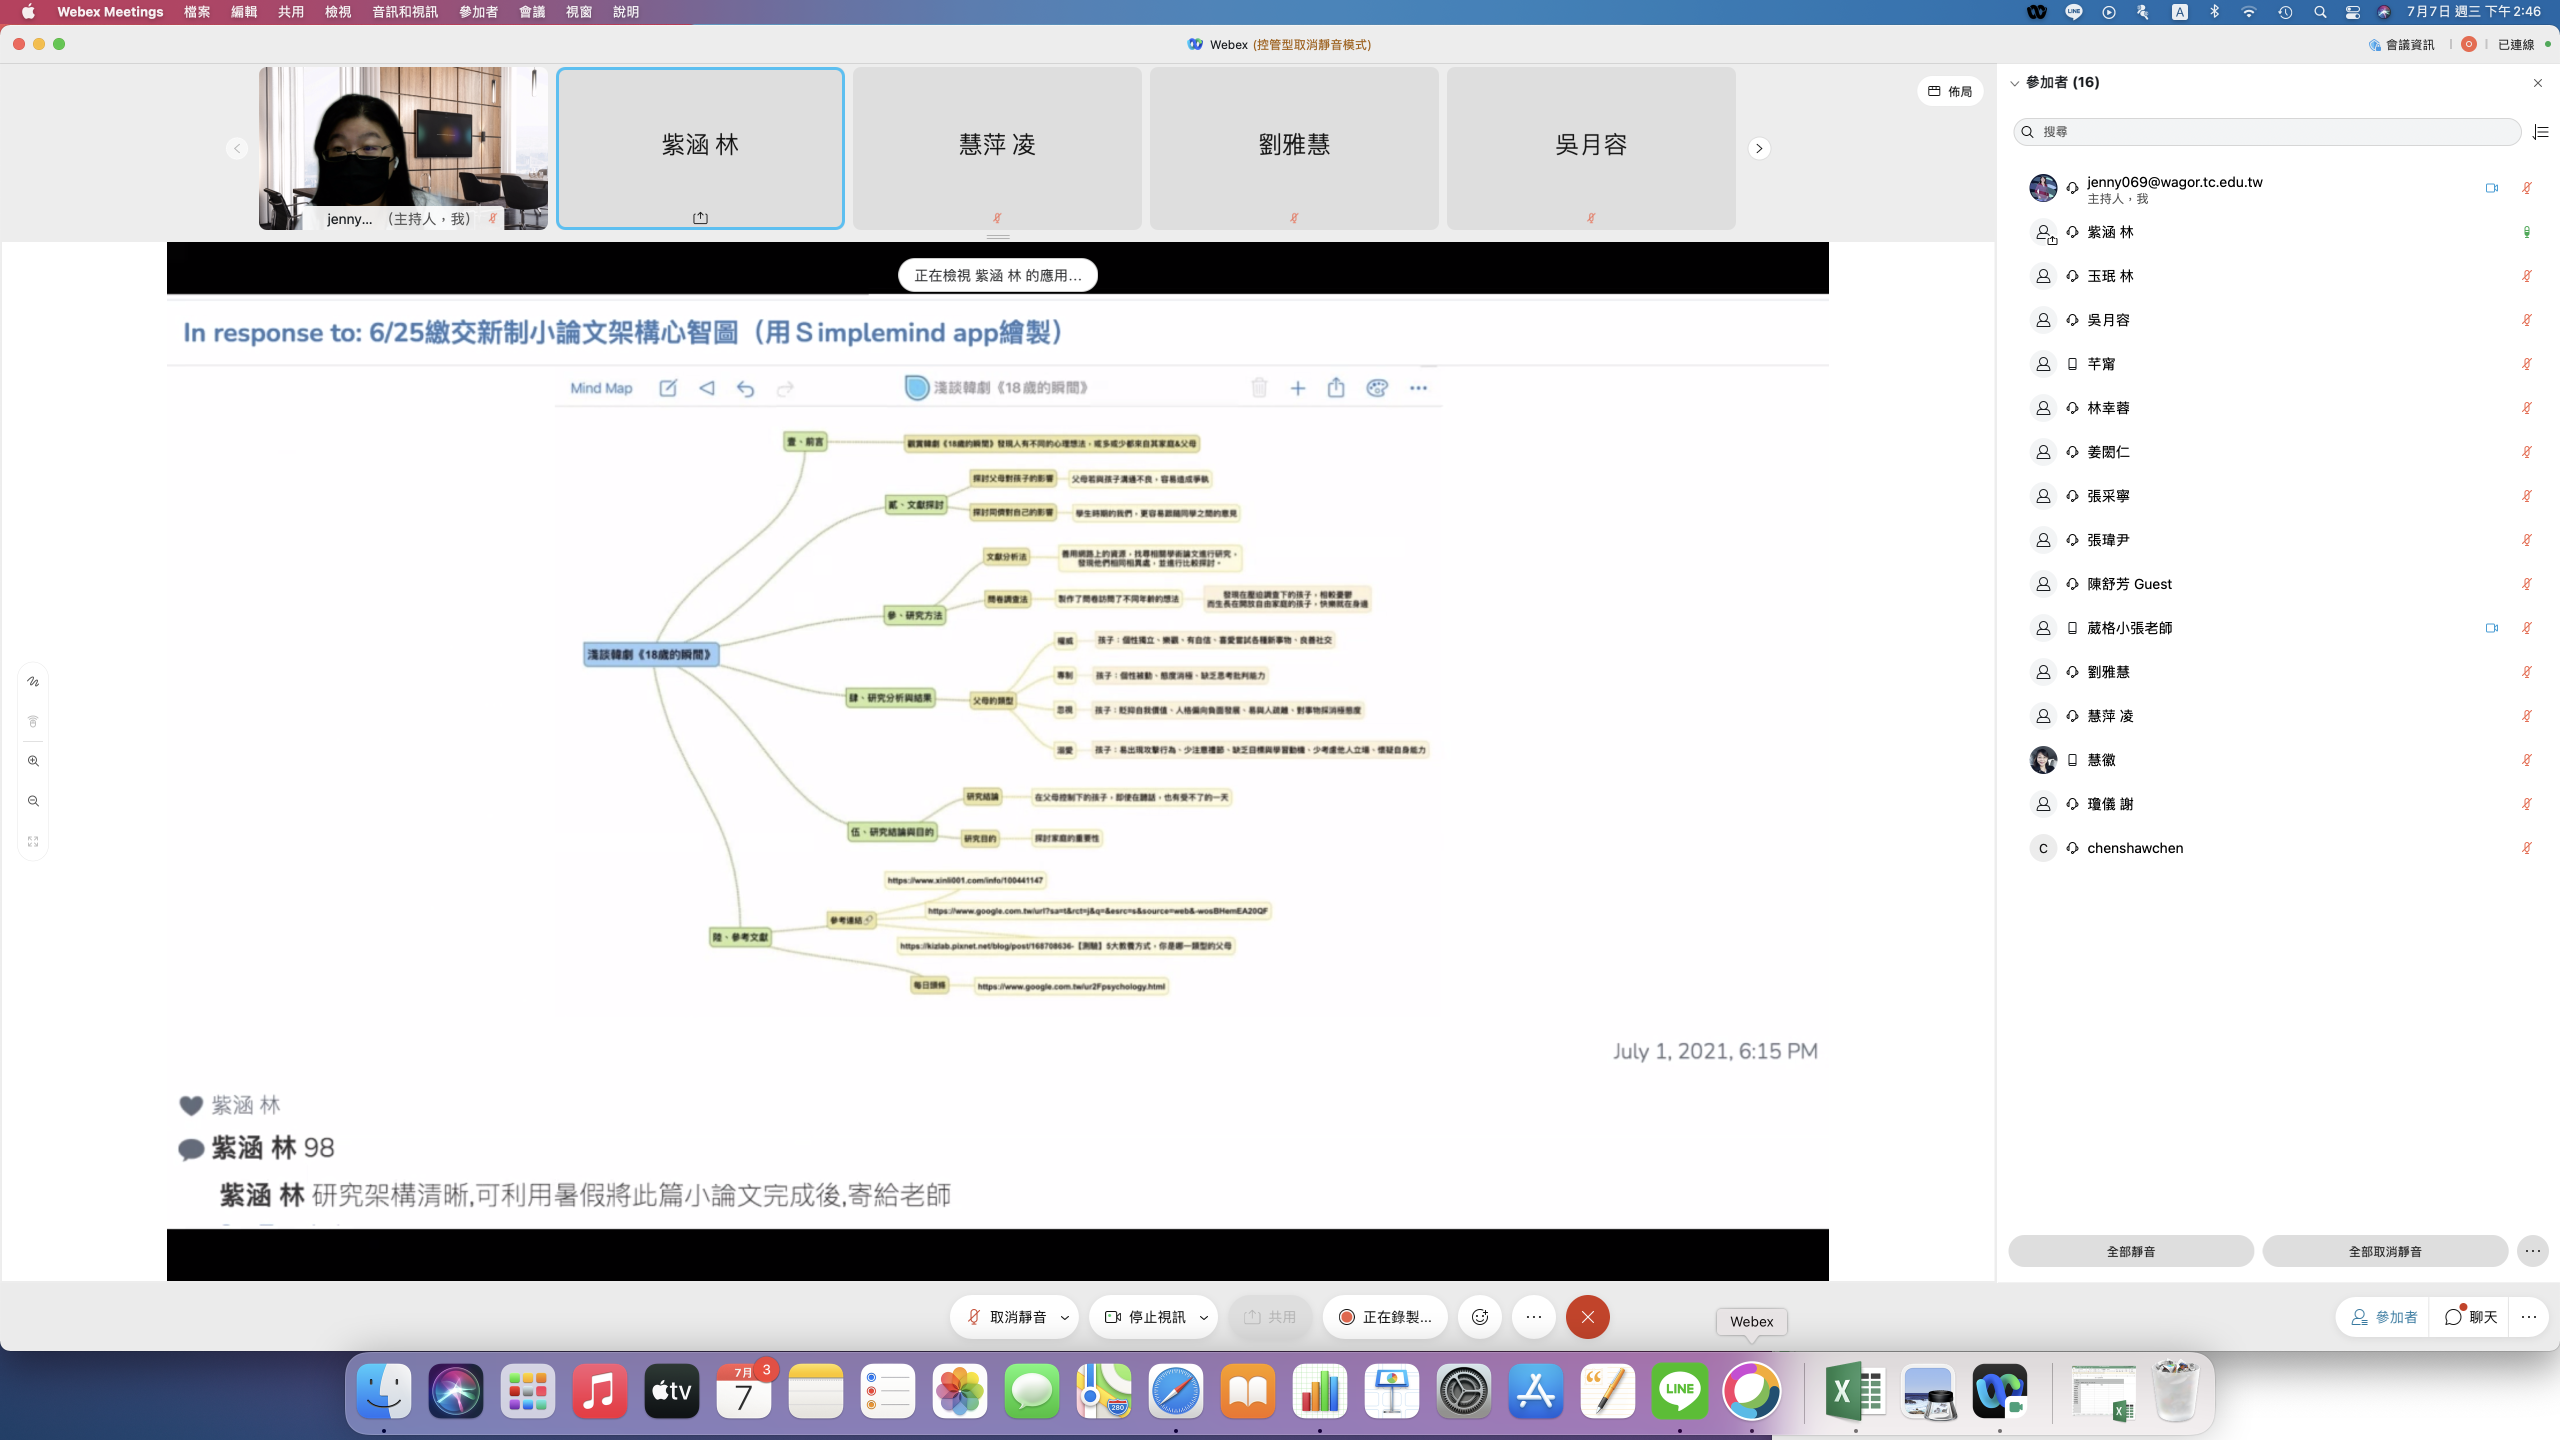Toggle mute icon for 吳月容 participant
Viewport: 2560px width, 1440px height.
point(2526,320)
